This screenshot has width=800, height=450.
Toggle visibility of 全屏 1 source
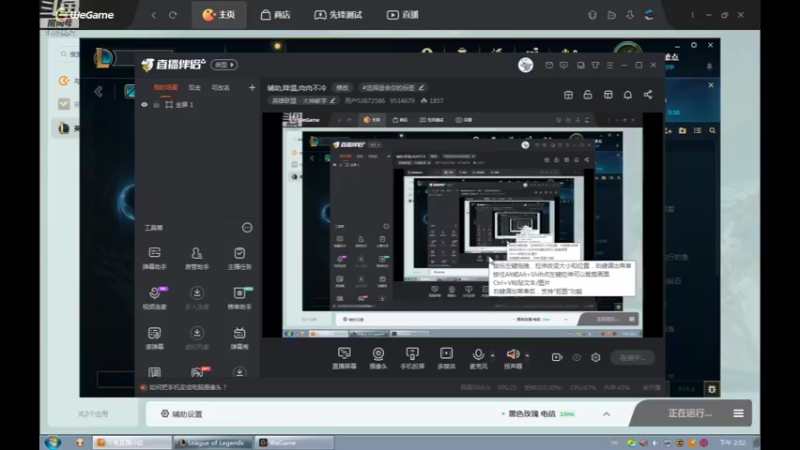[144, 105]
